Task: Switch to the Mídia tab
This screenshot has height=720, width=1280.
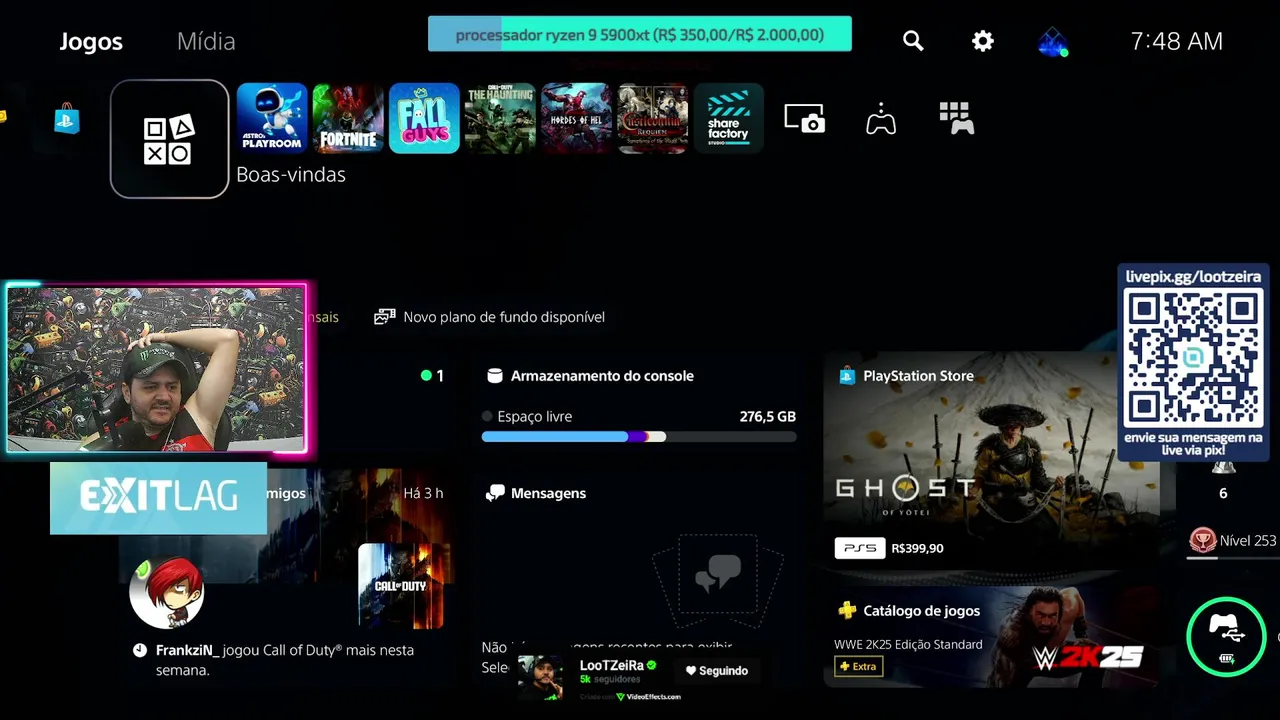Action: pyautogui.click(x=206, y=41)
